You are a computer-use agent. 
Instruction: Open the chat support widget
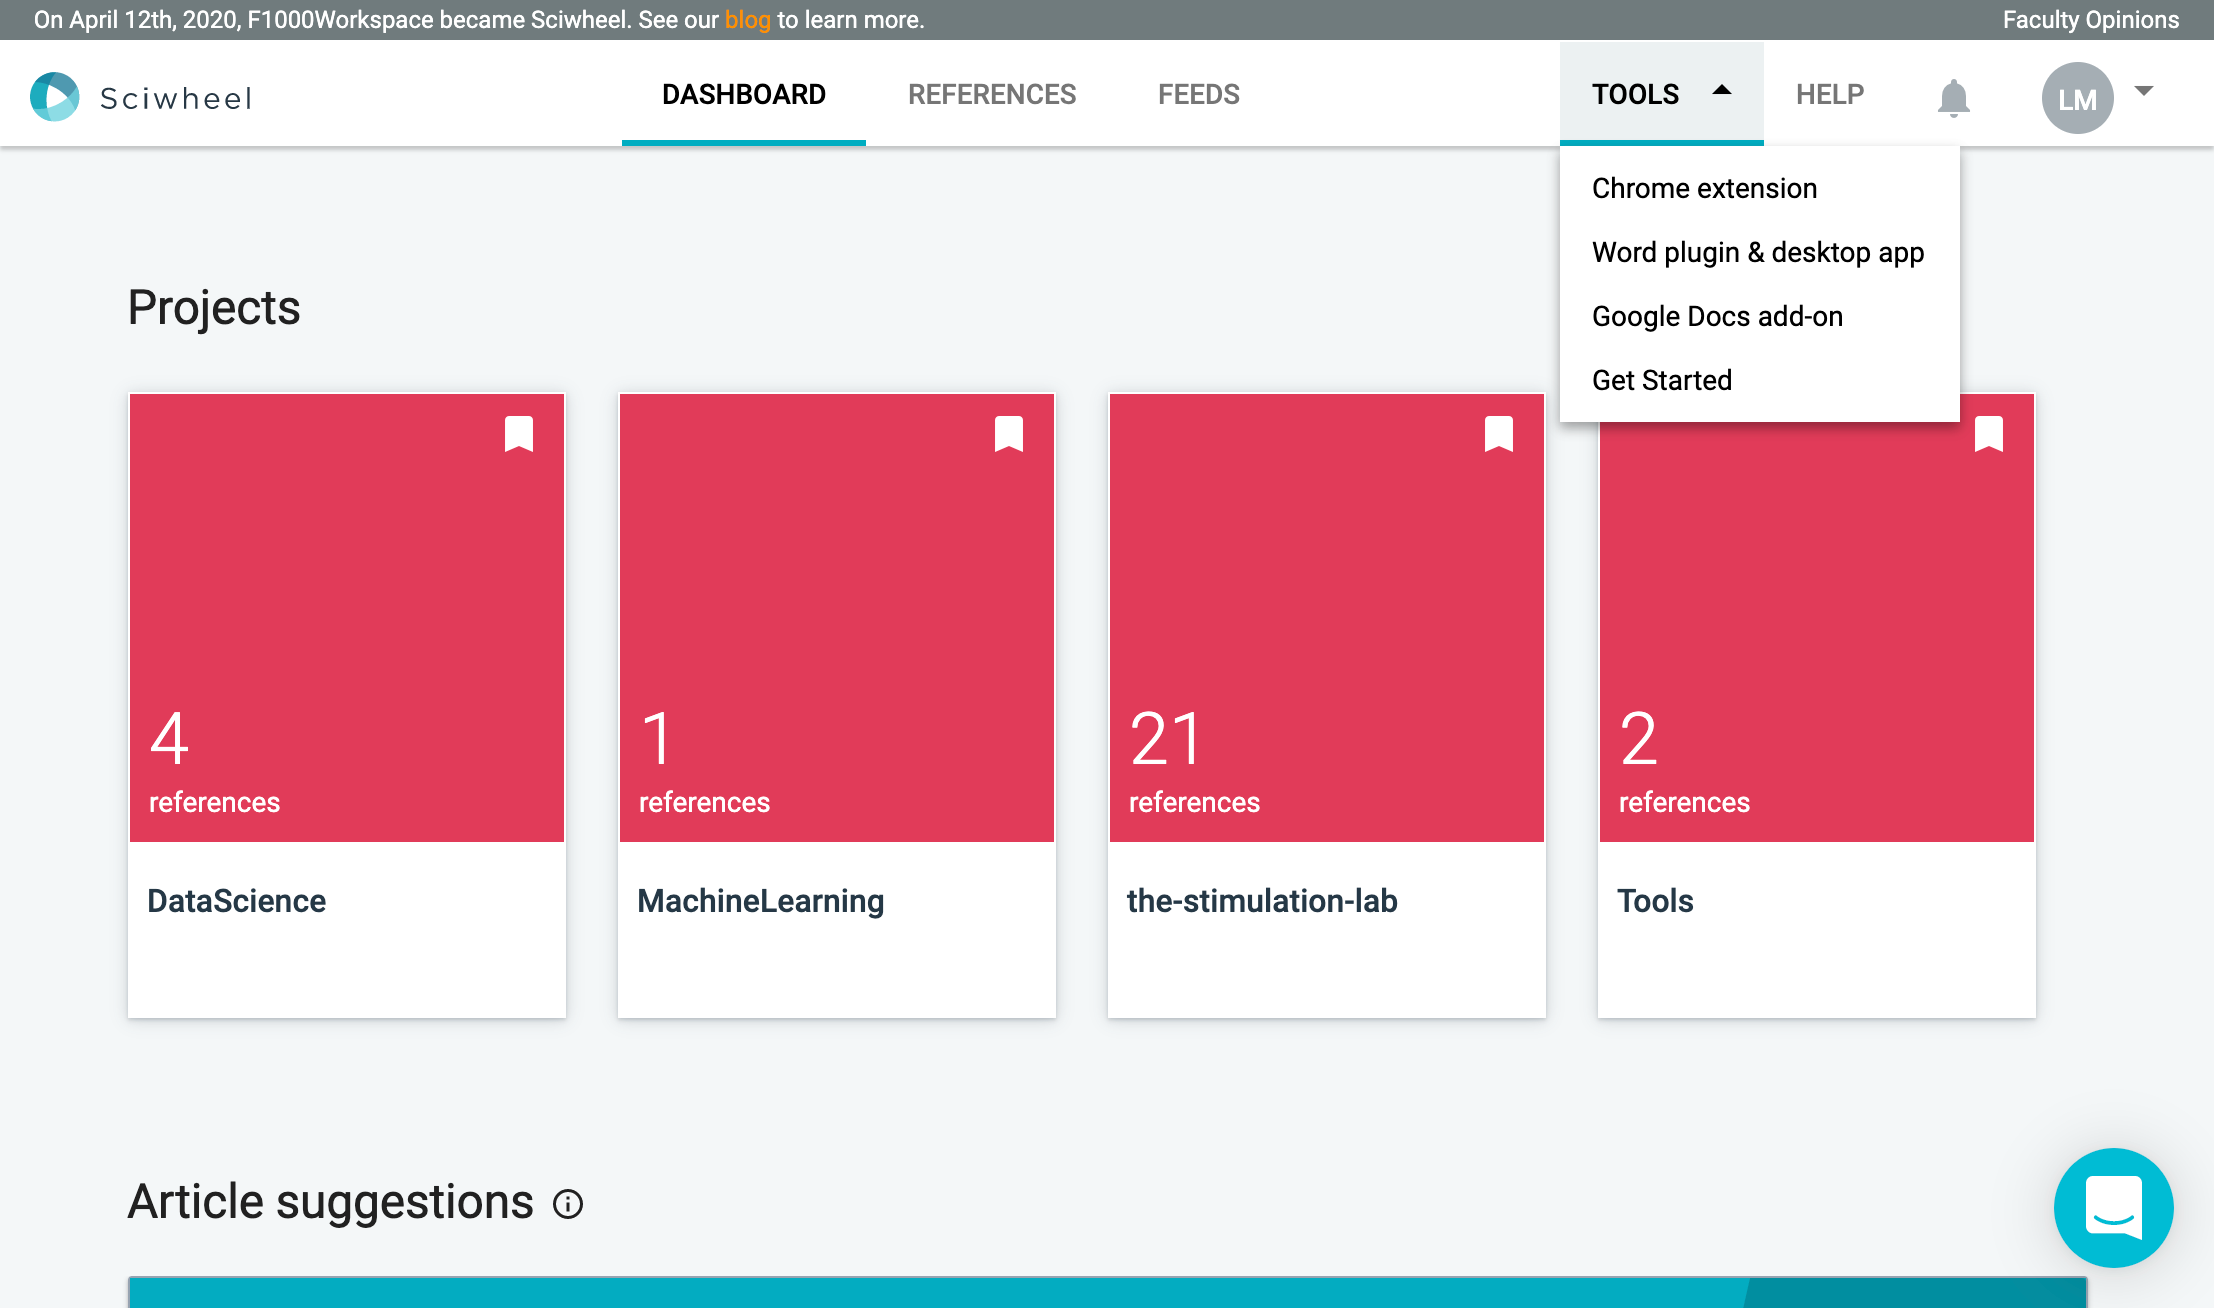pyautogui.click(x=2113, y=1207)
